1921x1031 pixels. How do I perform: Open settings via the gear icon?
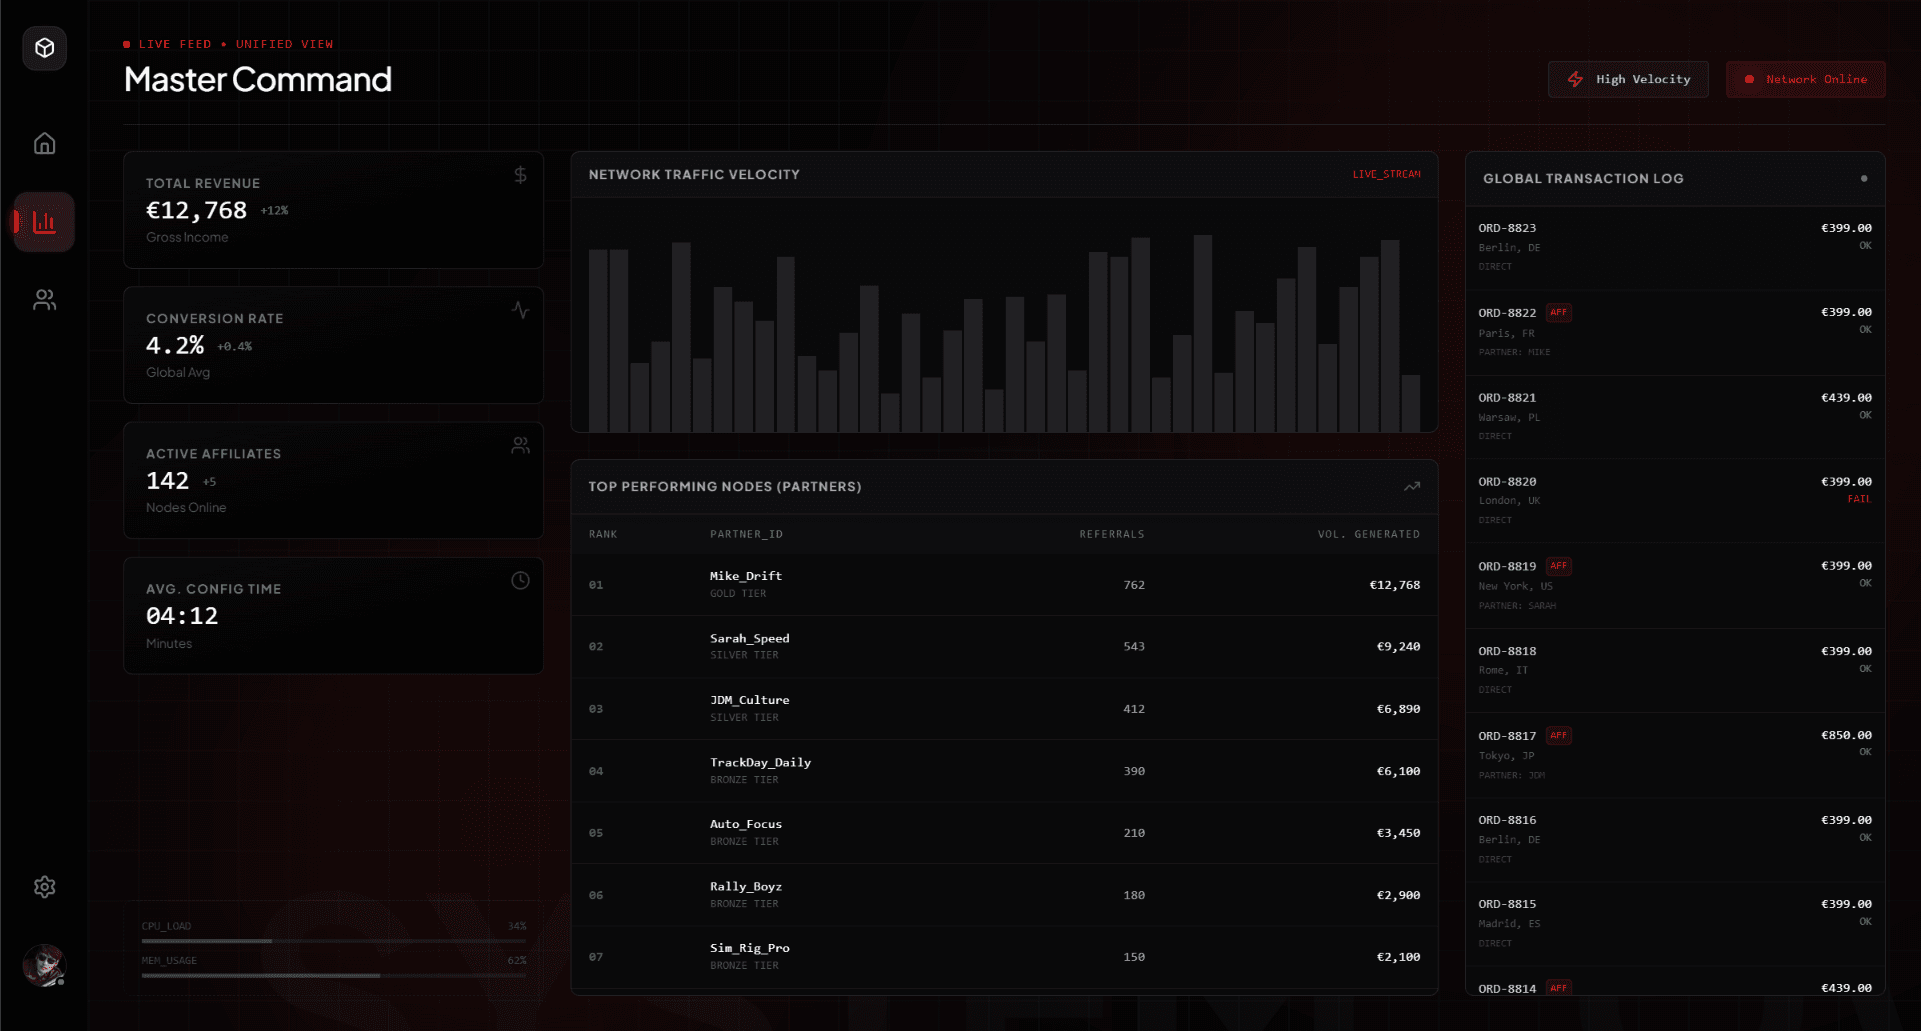[45, 887]
